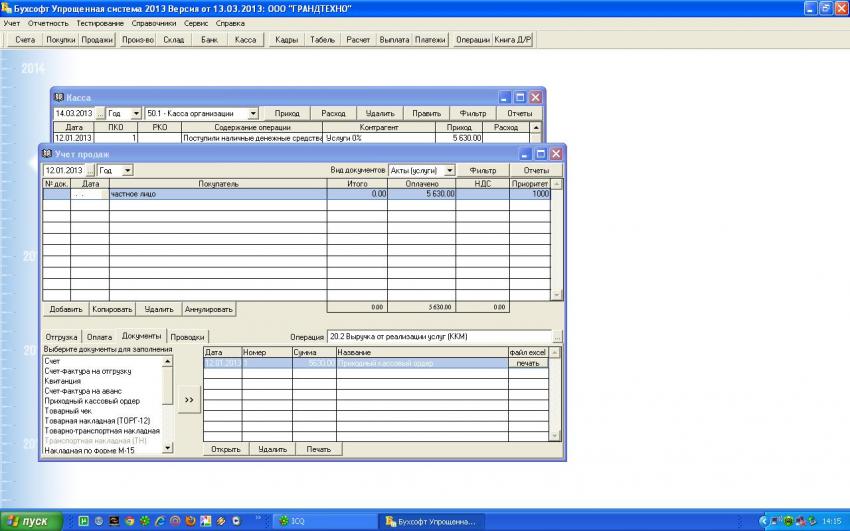Open the Справочники menu
This screenshot has width=850, height=531.
pyautogui.click(x=154, y=22)
